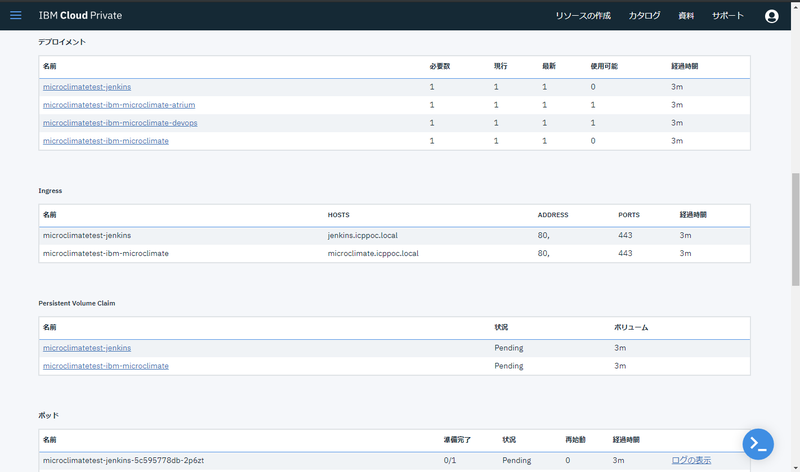The height and width of the screenshot is (472, 800).
Task: Open microclimatetest-ibm-microclimate-devops deployment link
Action: (x=120, y=122)
